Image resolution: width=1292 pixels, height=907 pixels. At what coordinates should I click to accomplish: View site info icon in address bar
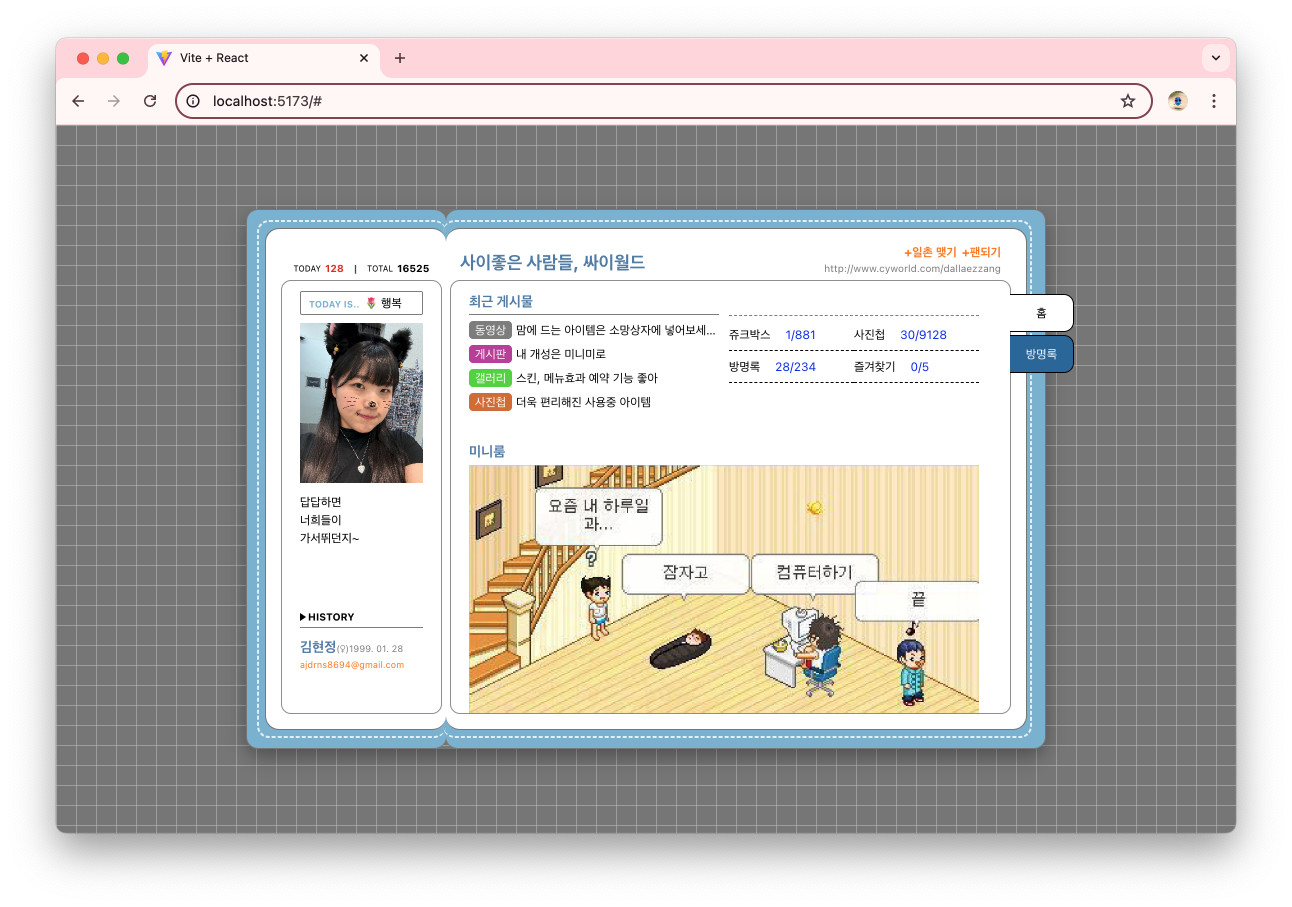[x=194, y=101]
